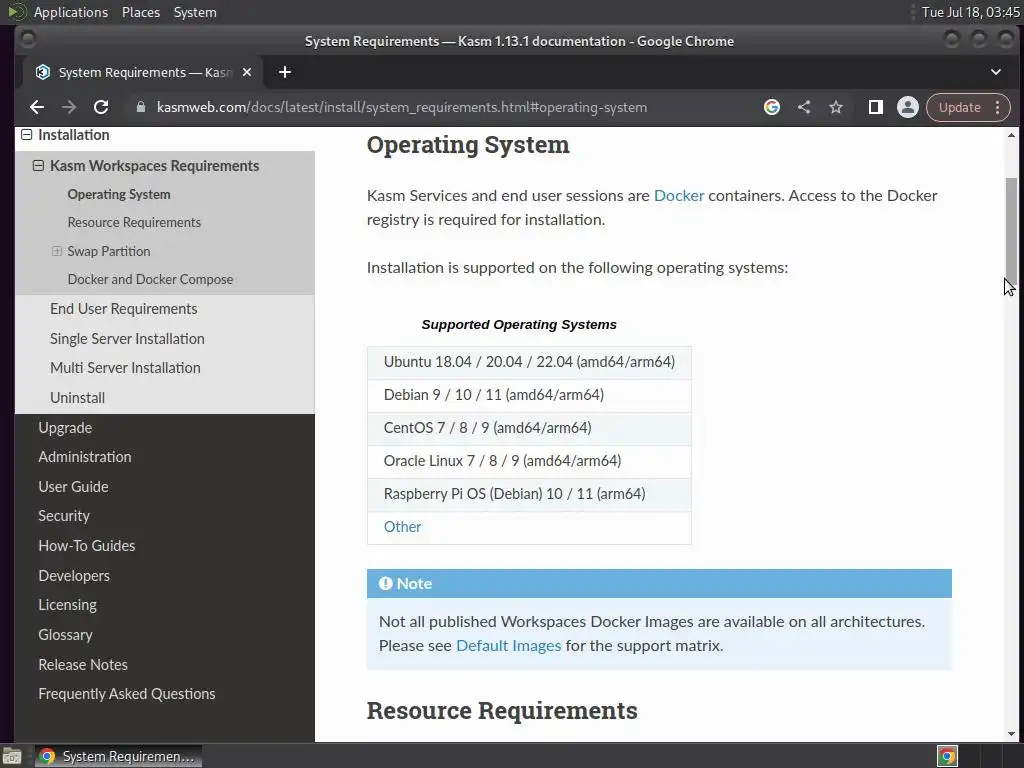Open the Applications menu
The width and height of the screenshot is (1024, 768).
(70, 12)
